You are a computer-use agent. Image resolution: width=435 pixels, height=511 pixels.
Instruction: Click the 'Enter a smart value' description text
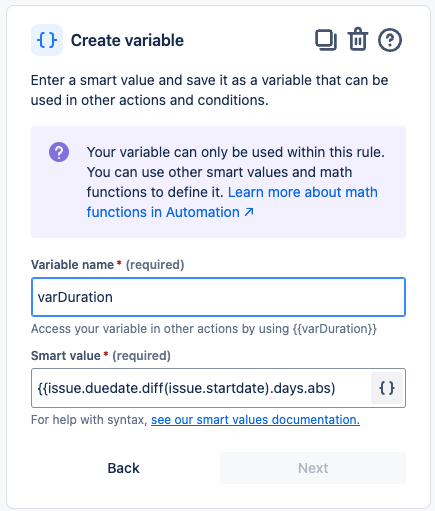(x=210, y=90)
